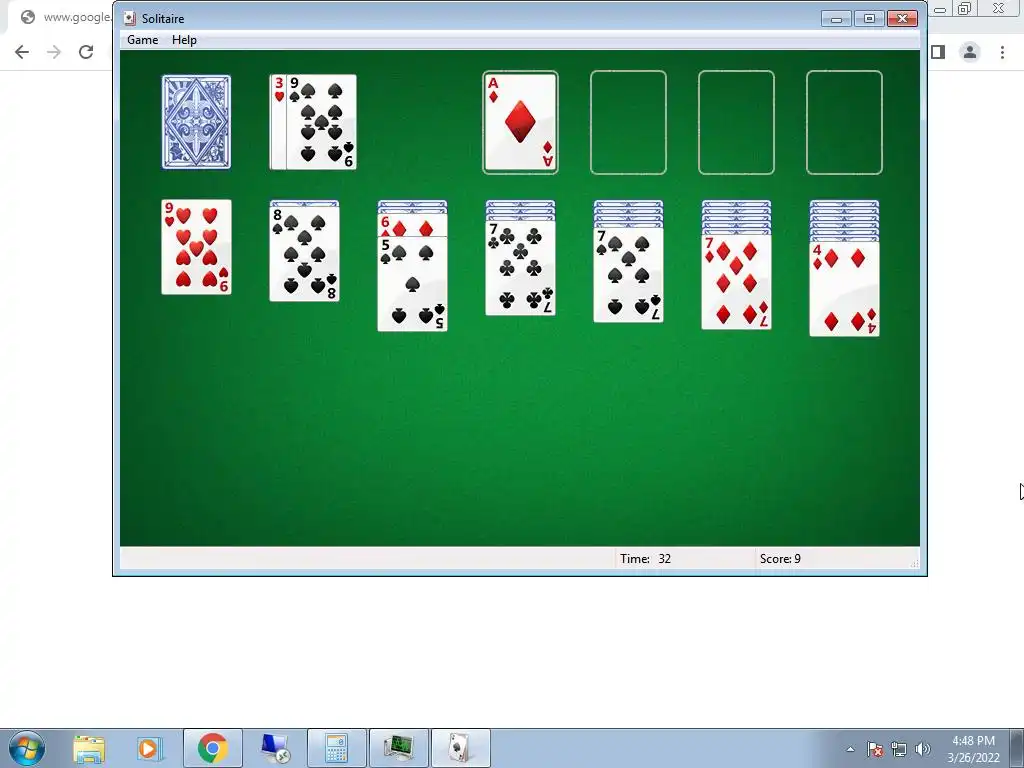
Task: Select the 6 of diamonds tableau card
Action: tap(412, 225)
